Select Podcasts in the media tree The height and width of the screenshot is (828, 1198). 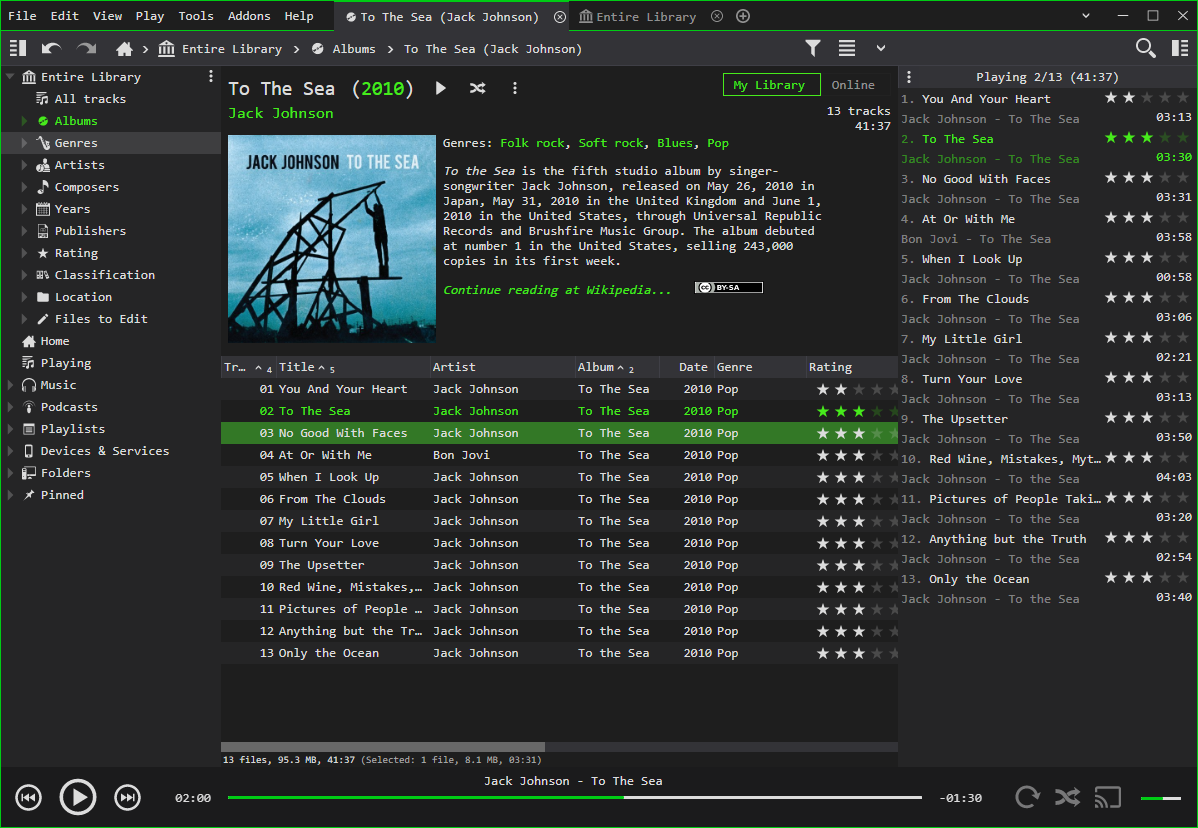69,407
